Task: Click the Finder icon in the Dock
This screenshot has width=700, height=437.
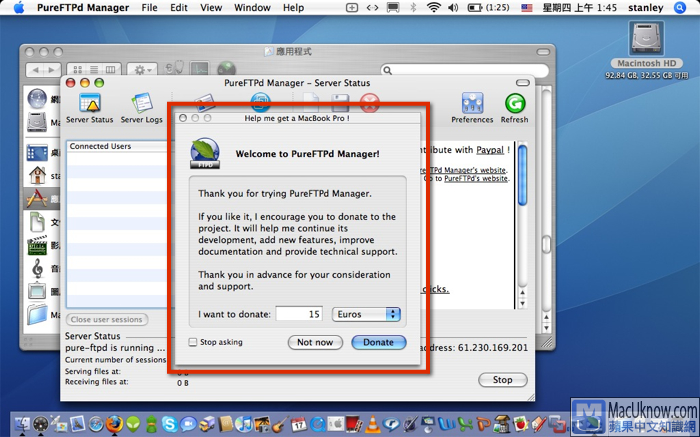Action: tap(22, 424)
